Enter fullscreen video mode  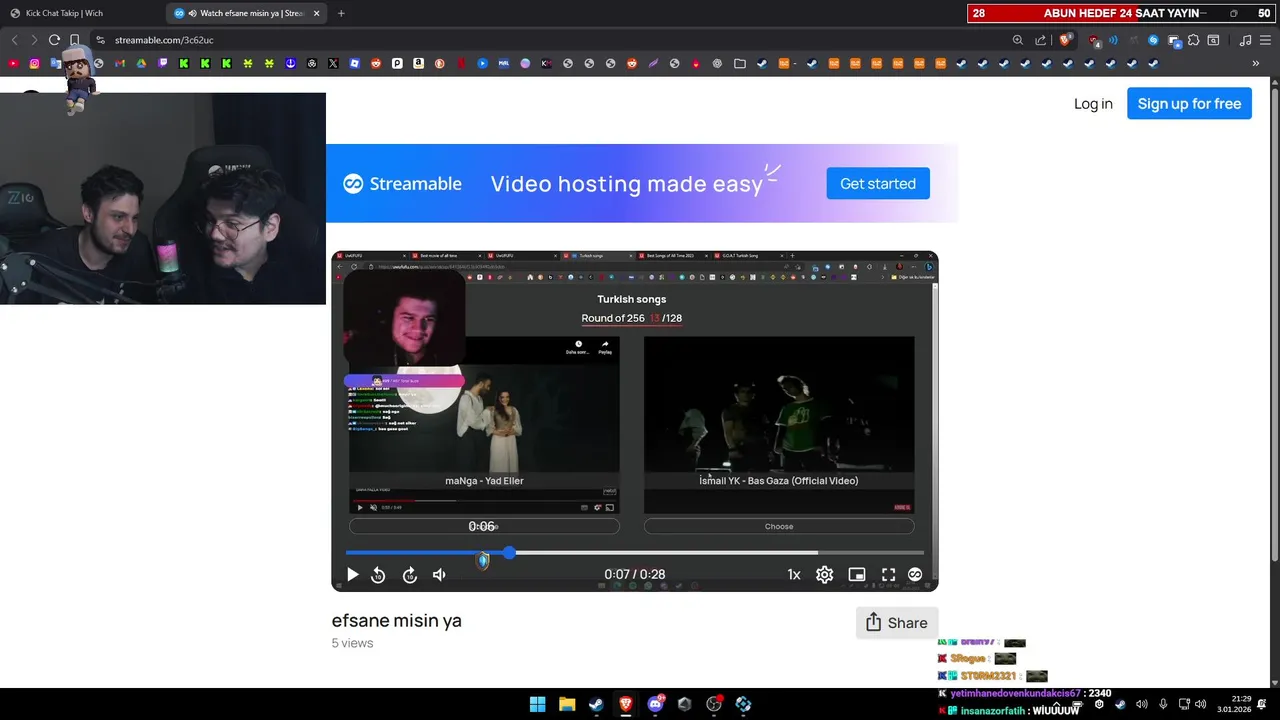point(888,575)
